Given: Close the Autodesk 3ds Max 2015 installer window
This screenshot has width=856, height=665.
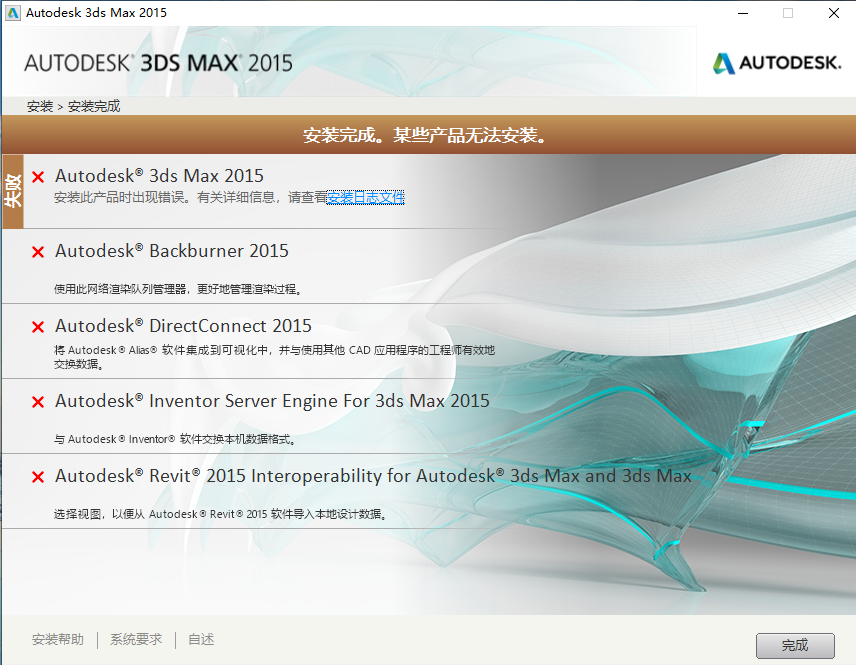Looking at the screenshot, I should [834, 13].
